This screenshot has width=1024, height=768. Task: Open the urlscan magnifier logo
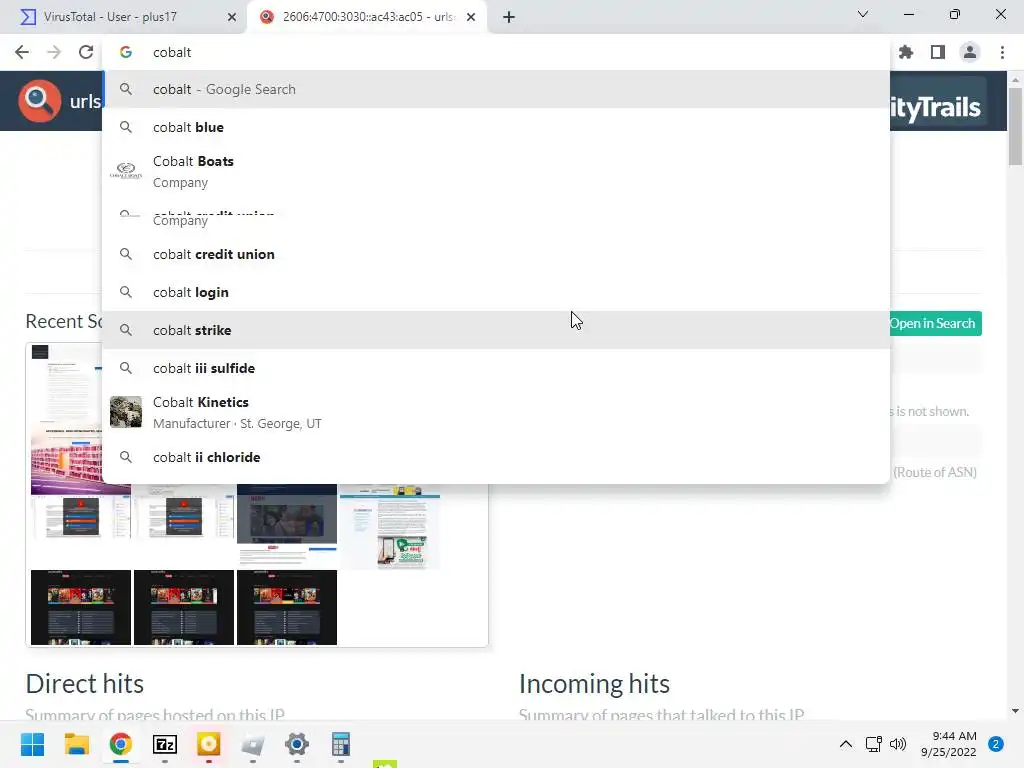39,101
